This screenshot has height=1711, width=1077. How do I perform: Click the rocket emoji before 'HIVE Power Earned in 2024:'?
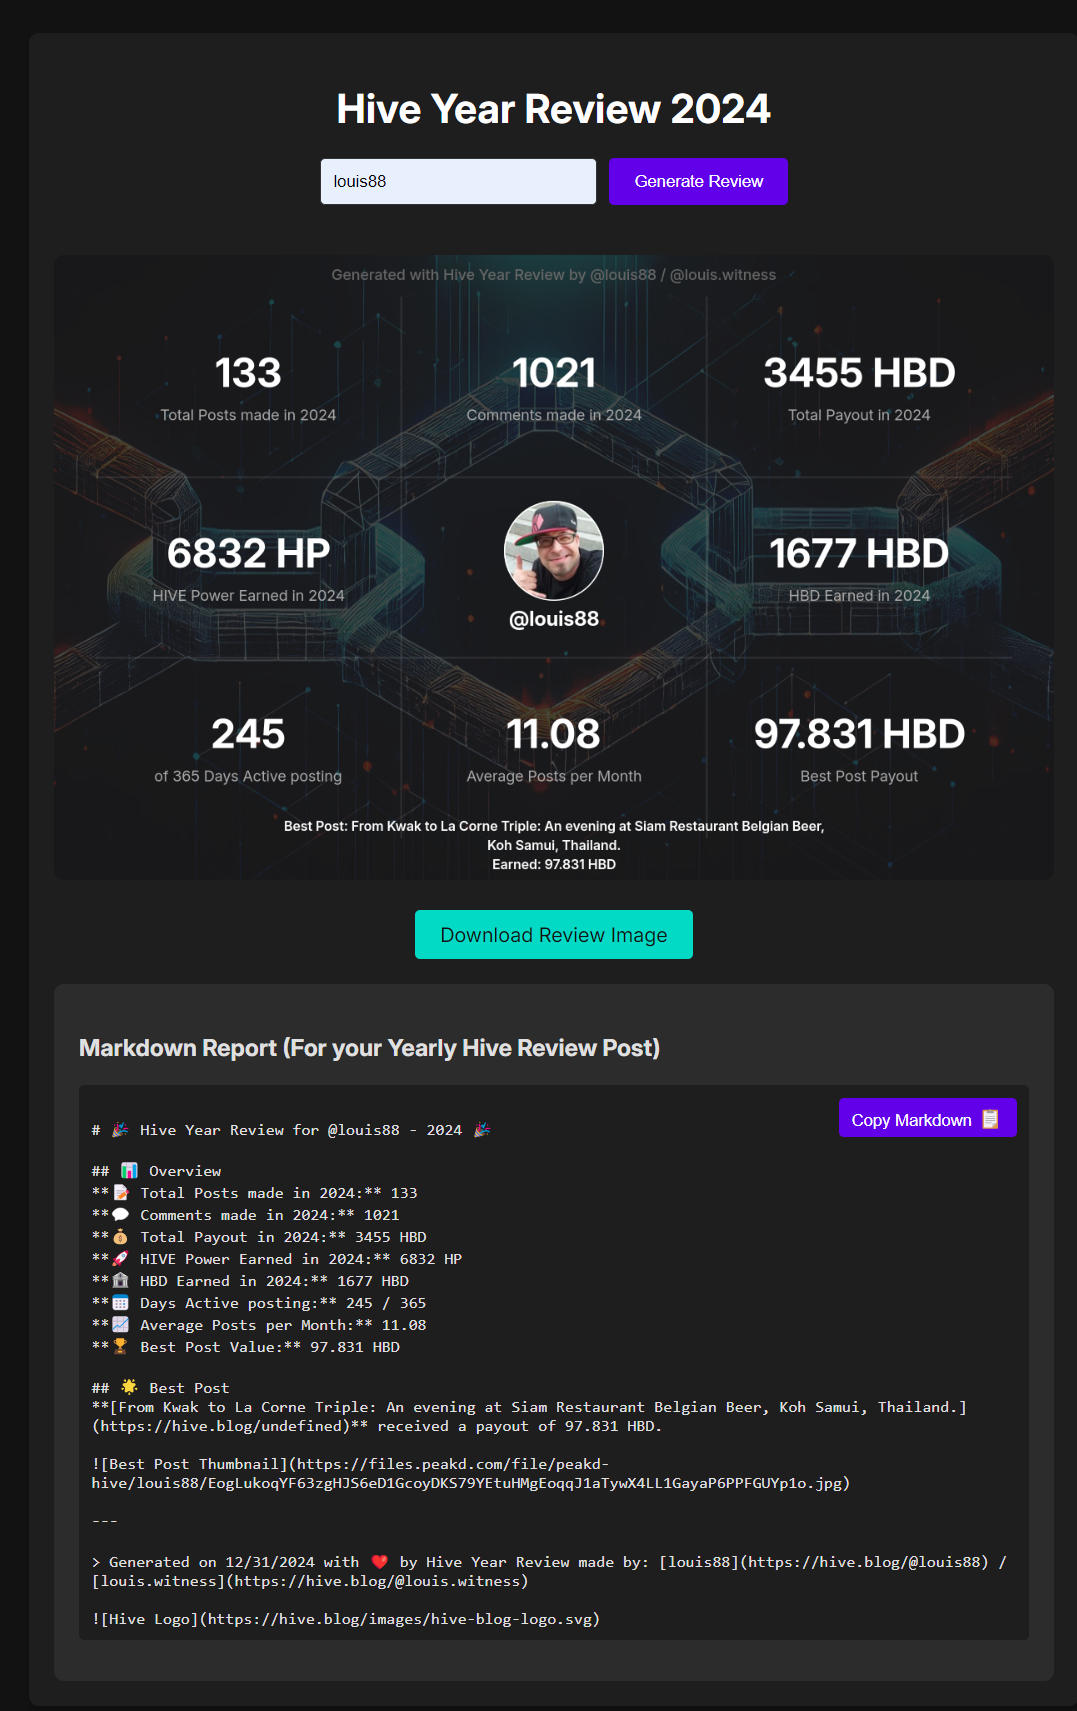(x=121, y=1259)
